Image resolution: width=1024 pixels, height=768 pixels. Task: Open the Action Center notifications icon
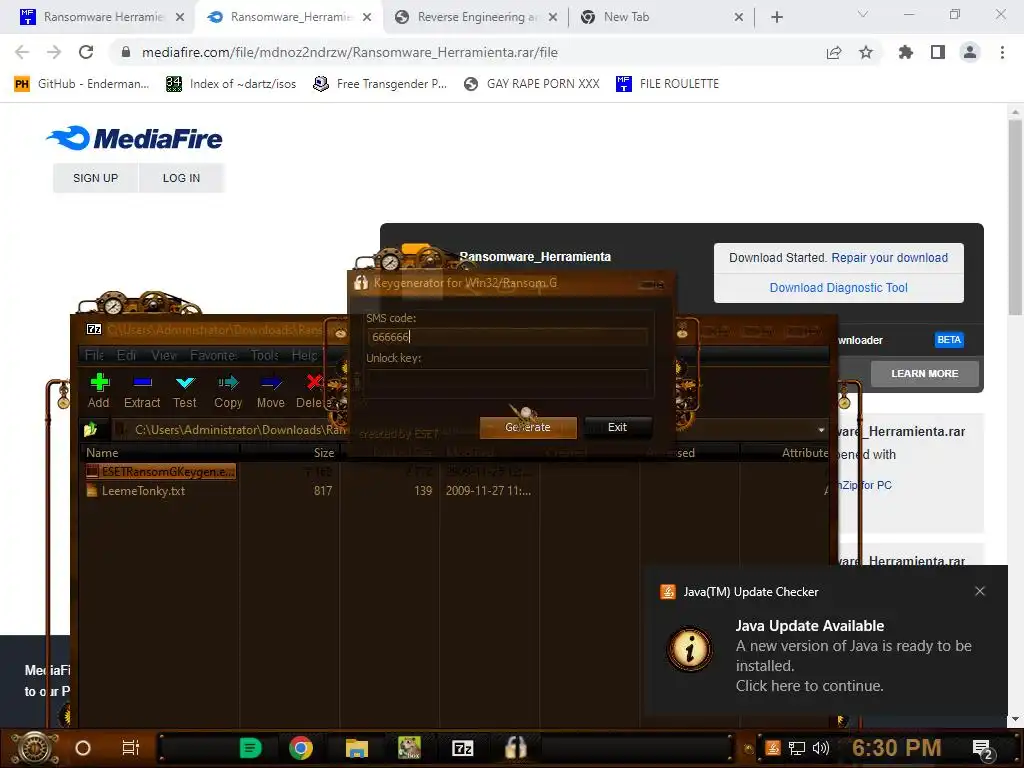pyautogui.click(x=983, y=749)
